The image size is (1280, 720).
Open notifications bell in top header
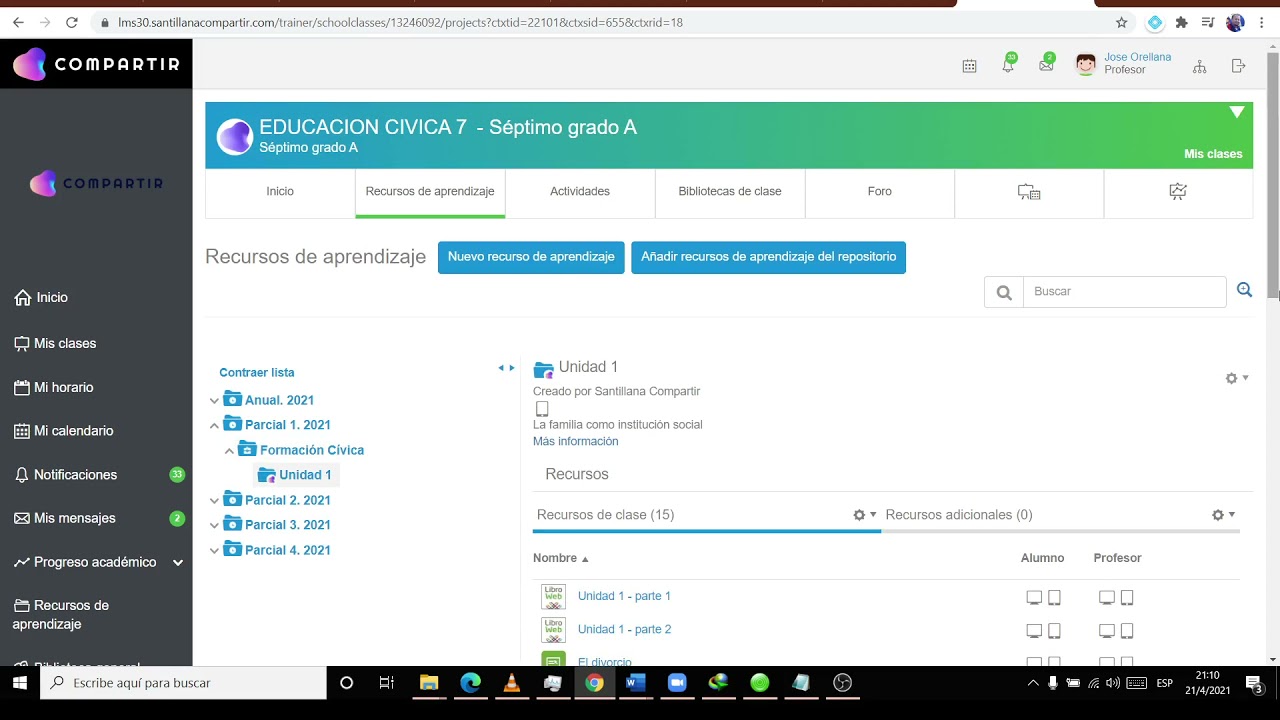pyautogui.click(x=1008, y=65)
